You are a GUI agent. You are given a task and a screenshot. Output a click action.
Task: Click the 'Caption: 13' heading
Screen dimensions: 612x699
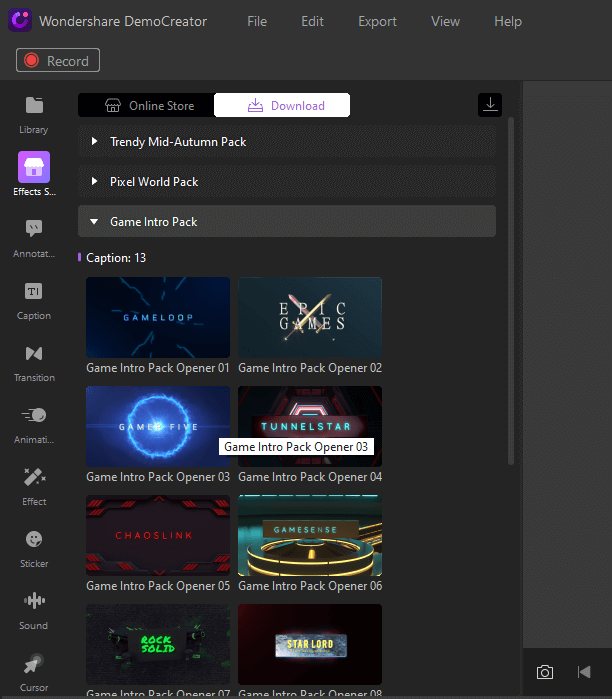point(116,258)
